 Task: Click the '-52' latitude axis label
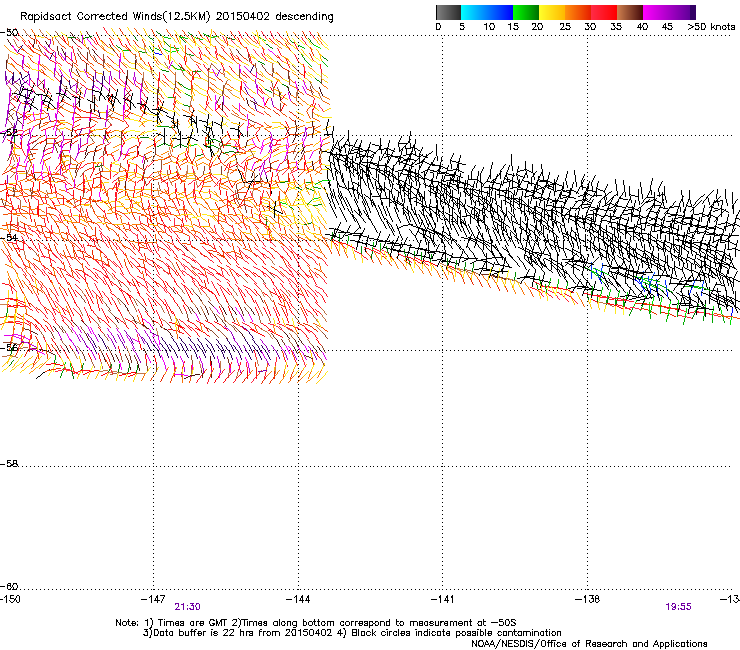pos(9,133)
